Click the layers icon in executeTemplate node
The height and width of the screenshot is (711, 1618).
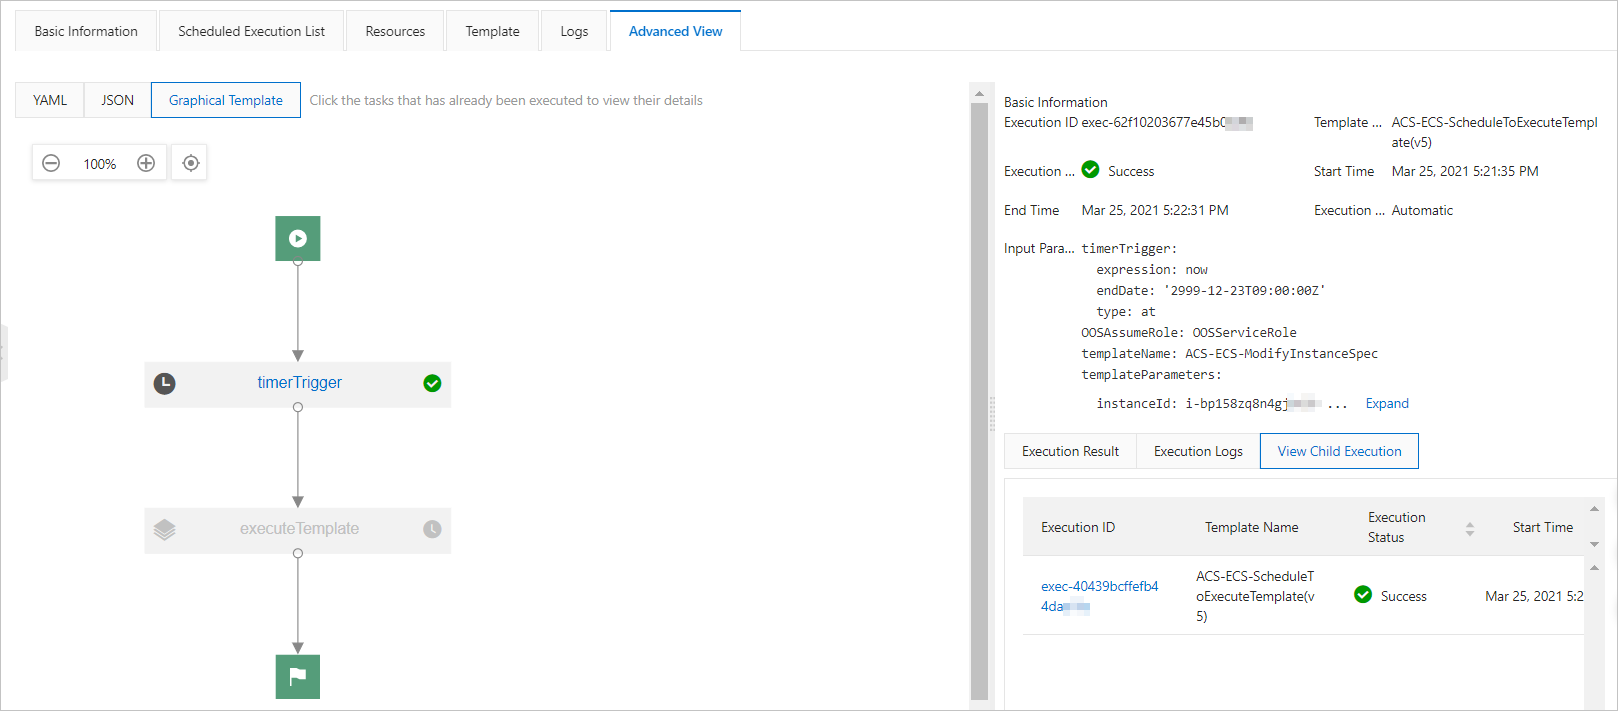click(165, 529)
